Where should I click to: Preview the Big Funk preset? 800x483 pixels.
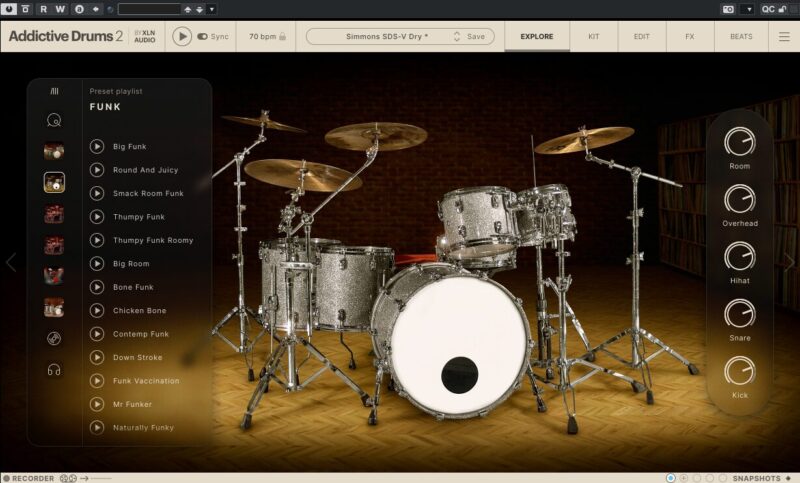coord(97,146)
